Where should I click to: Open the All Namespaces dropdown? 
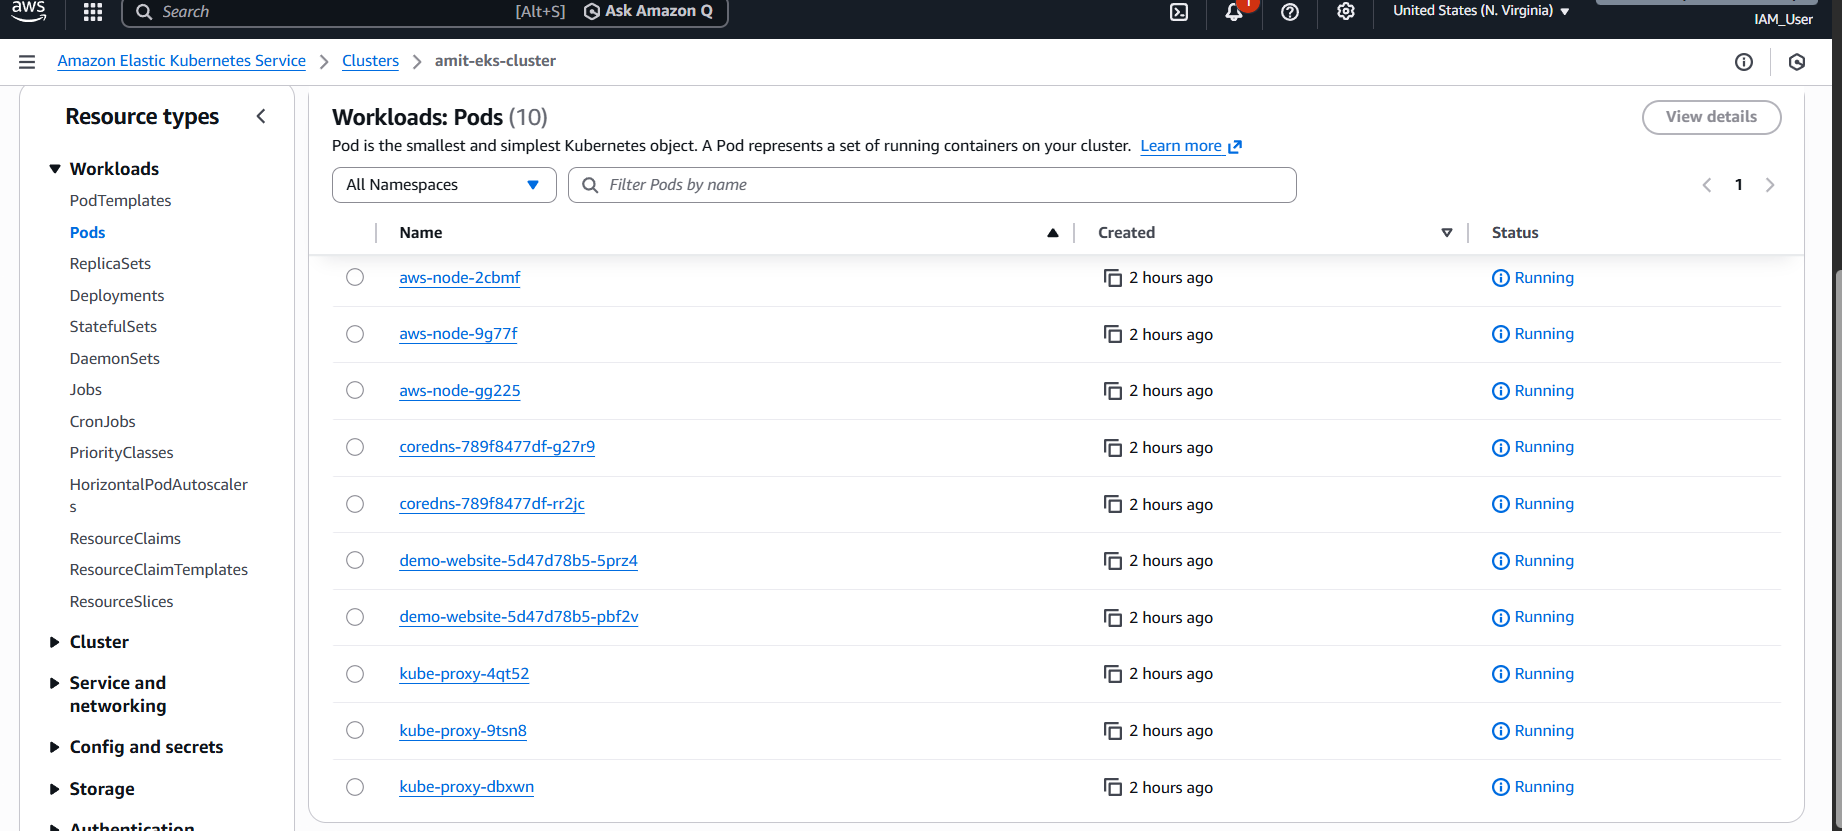tap(444, 185)
